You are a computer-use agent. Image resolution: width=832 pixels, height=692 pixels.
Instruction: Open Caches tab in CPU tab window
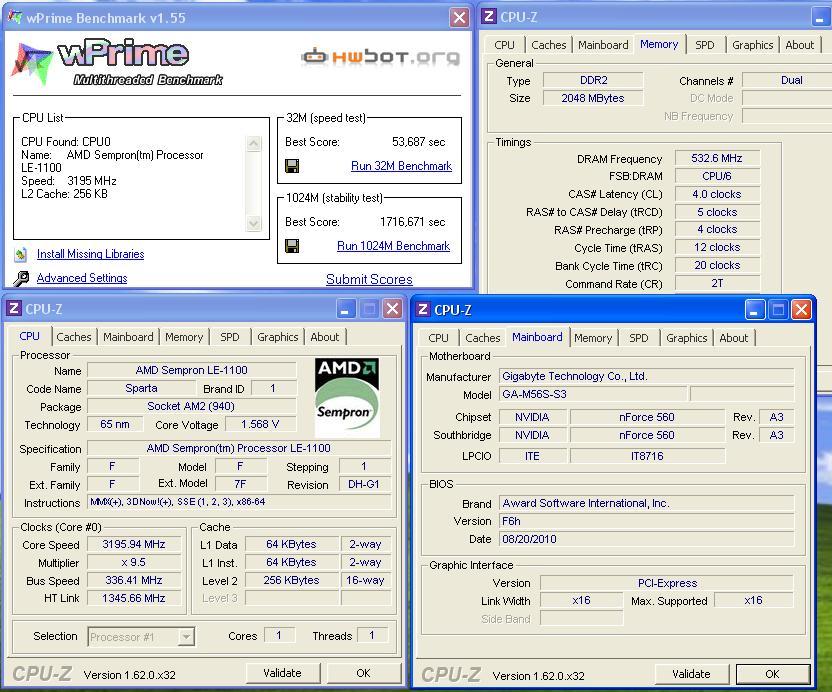[x=74, y=337]
